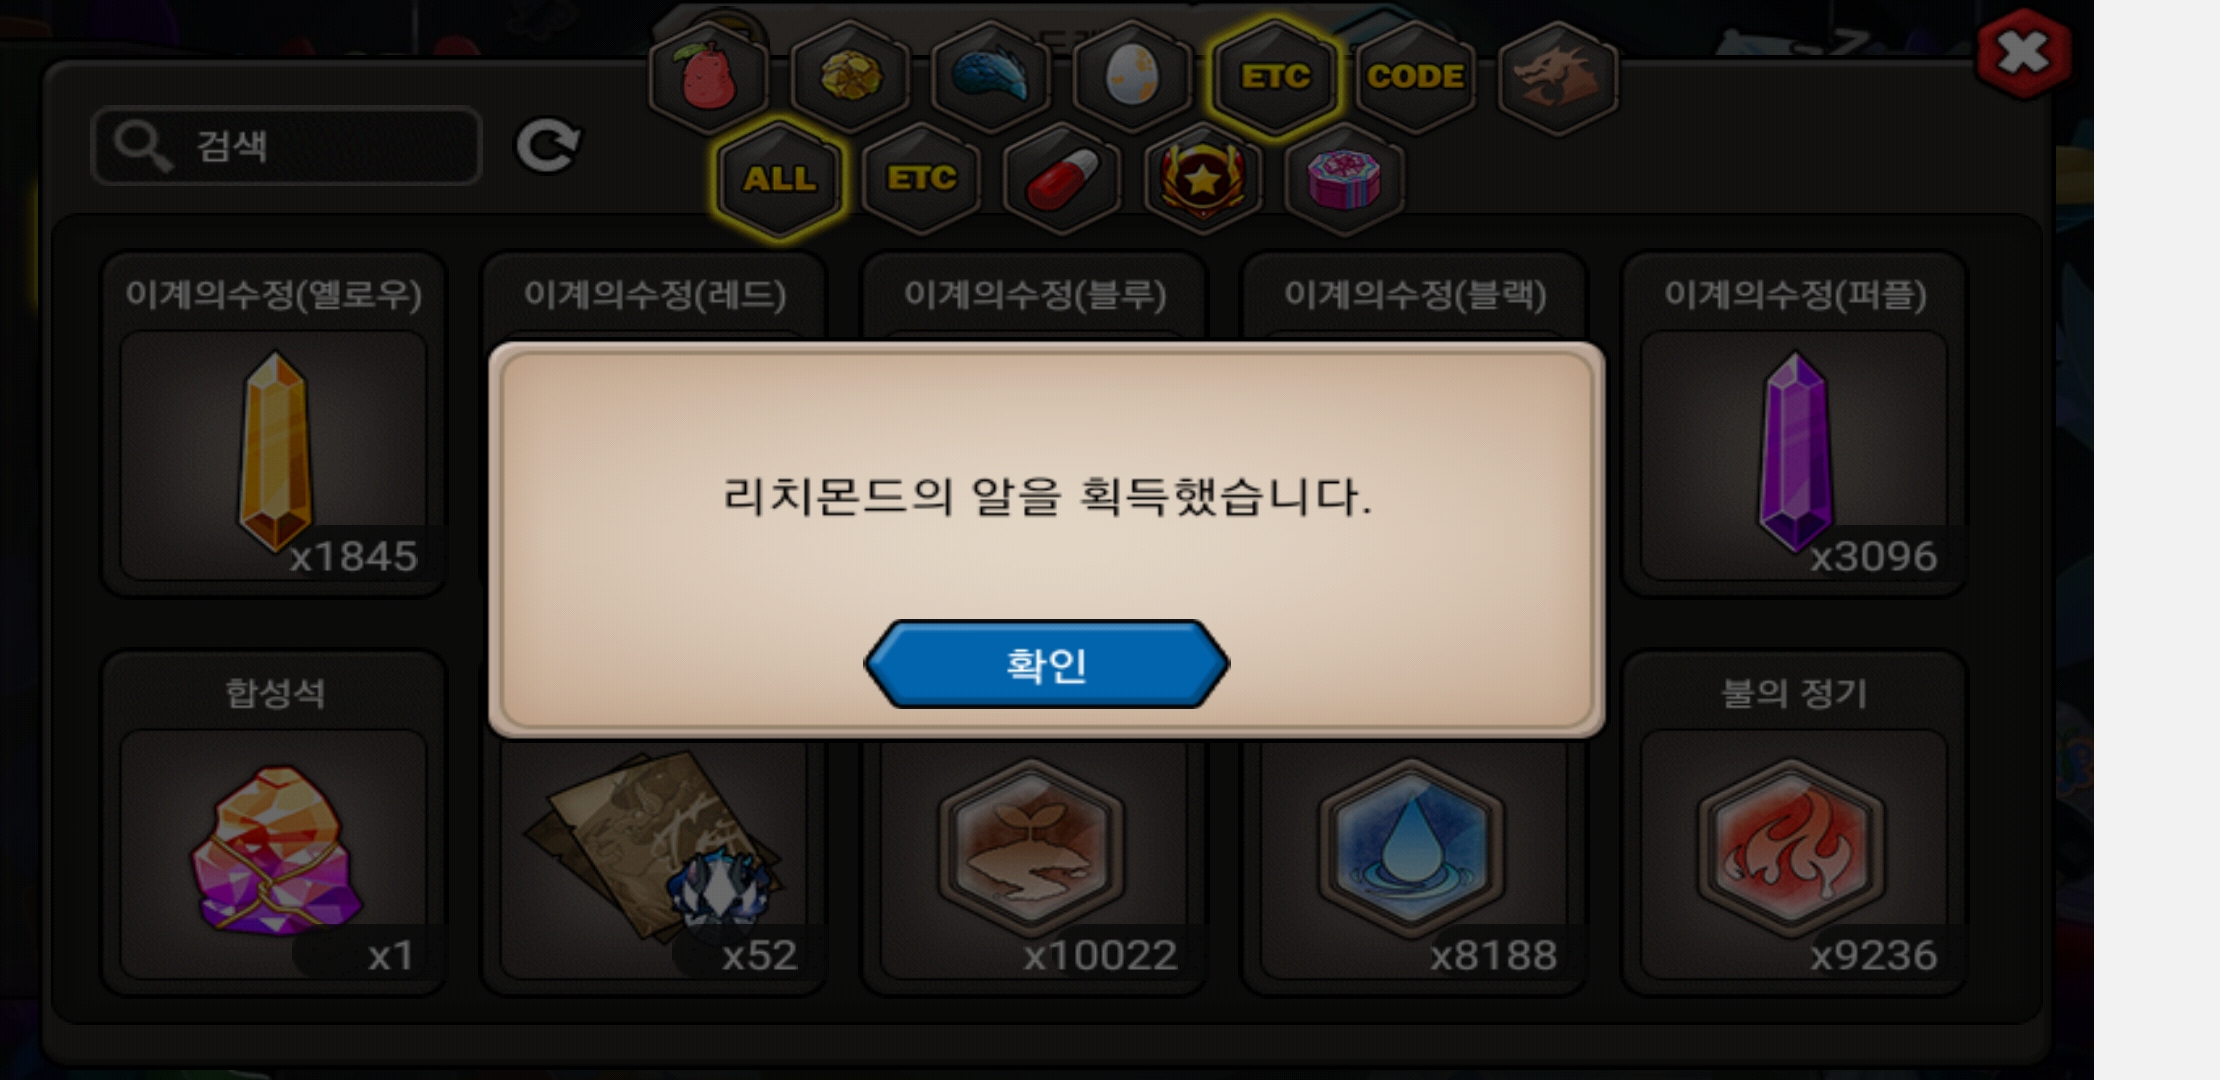Select the top ETC hexagon tab
The image size is (2220, 1080).
(1275, 75)
